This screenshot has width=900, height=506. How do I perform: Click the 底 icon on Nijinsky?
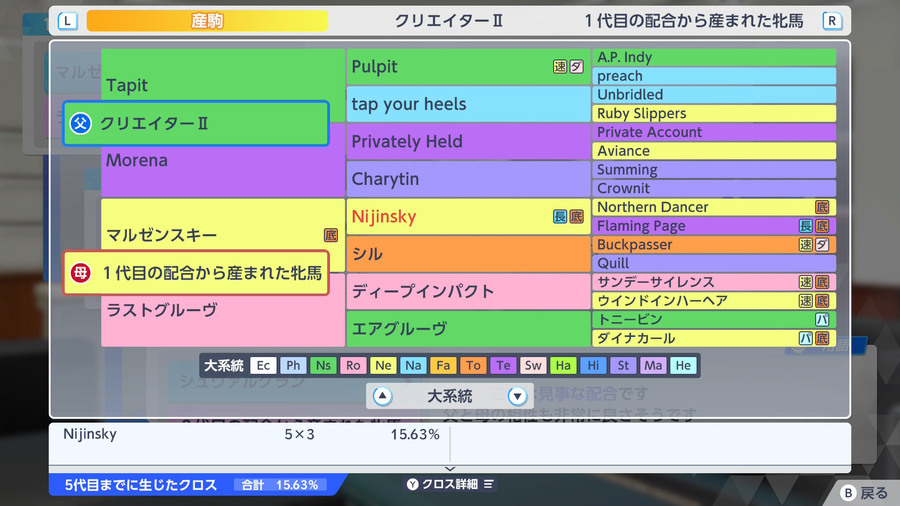[576, 216]
